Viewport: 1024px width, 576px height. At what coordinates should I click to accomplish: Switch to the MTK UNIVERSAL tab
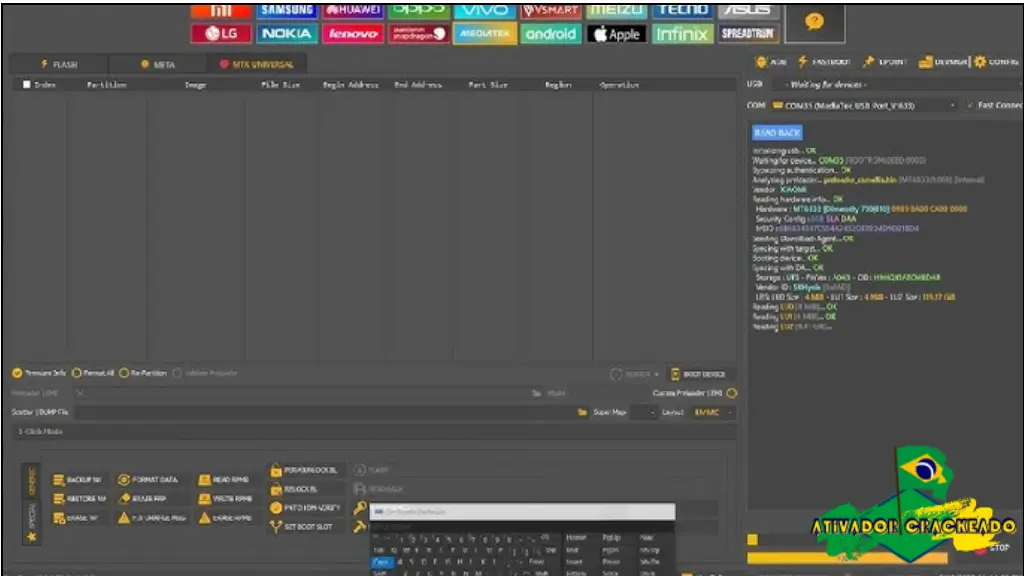pyautogui.click(x=257, y=64)
